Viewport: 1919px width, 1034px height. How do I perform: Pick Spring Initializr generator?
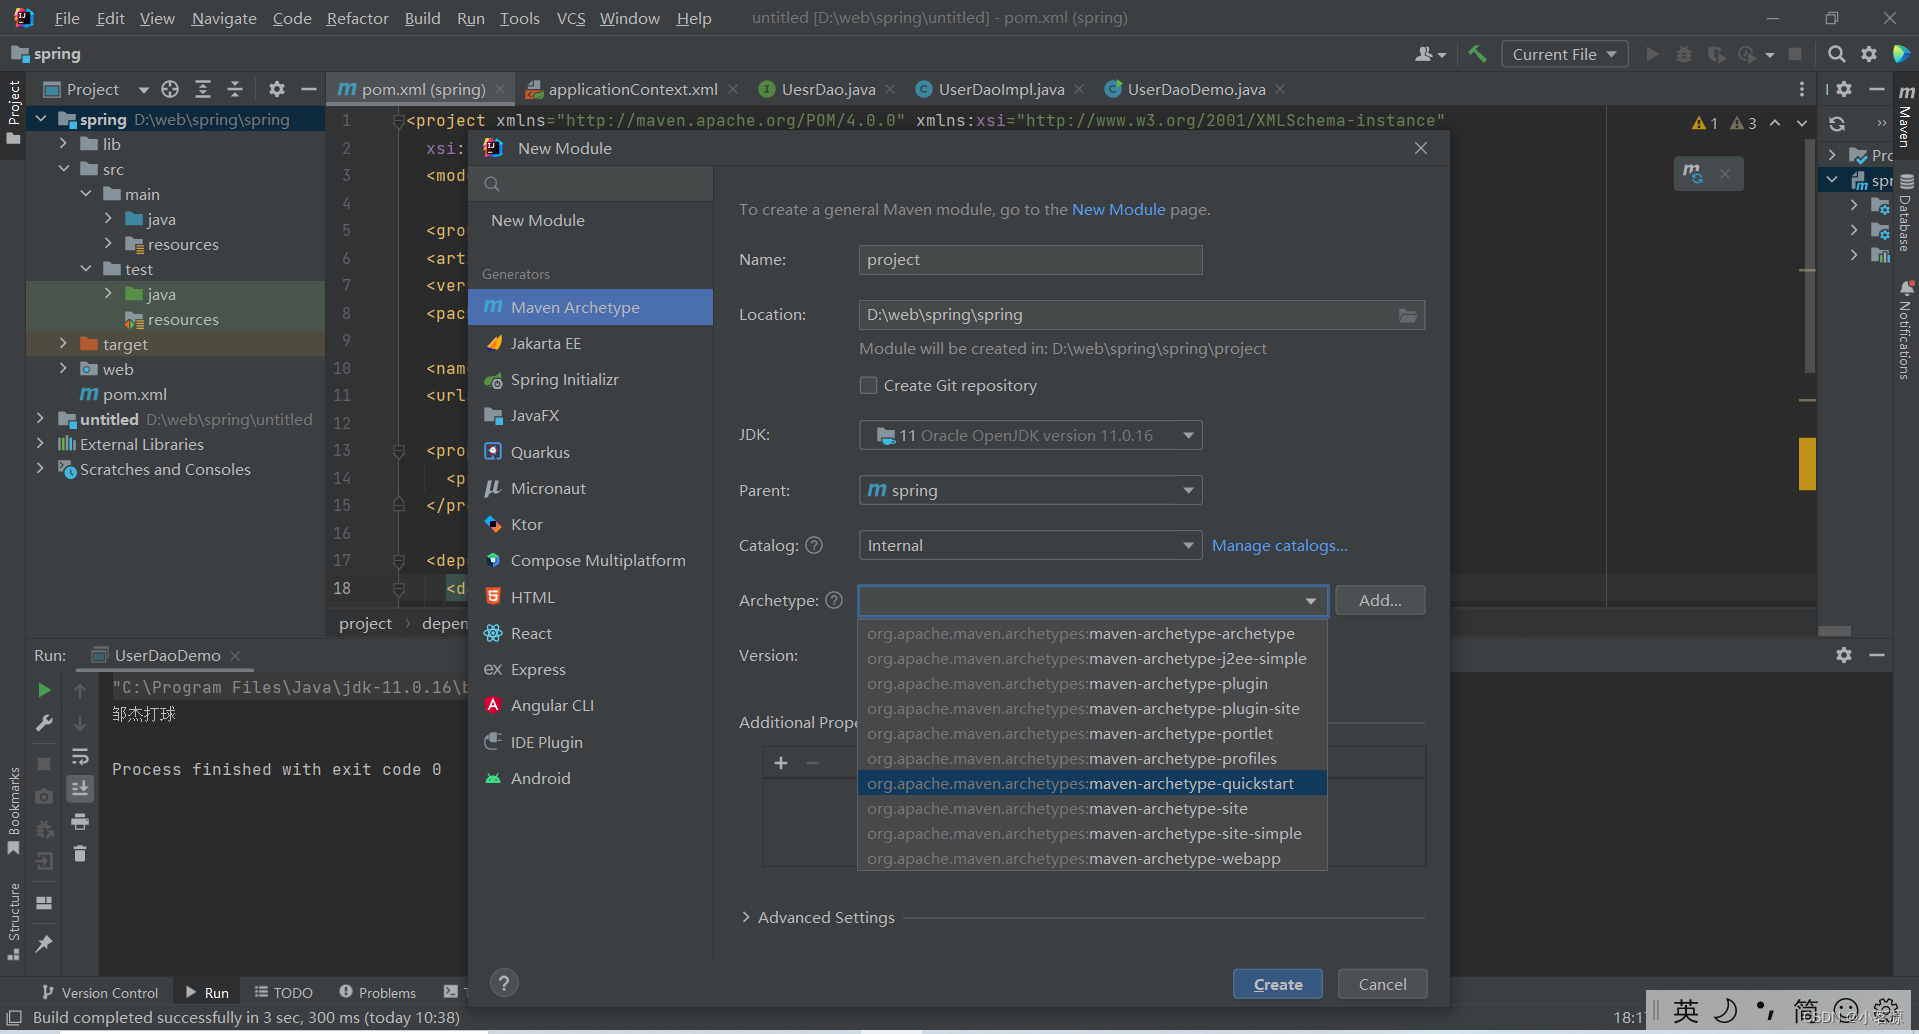point(590,380)
